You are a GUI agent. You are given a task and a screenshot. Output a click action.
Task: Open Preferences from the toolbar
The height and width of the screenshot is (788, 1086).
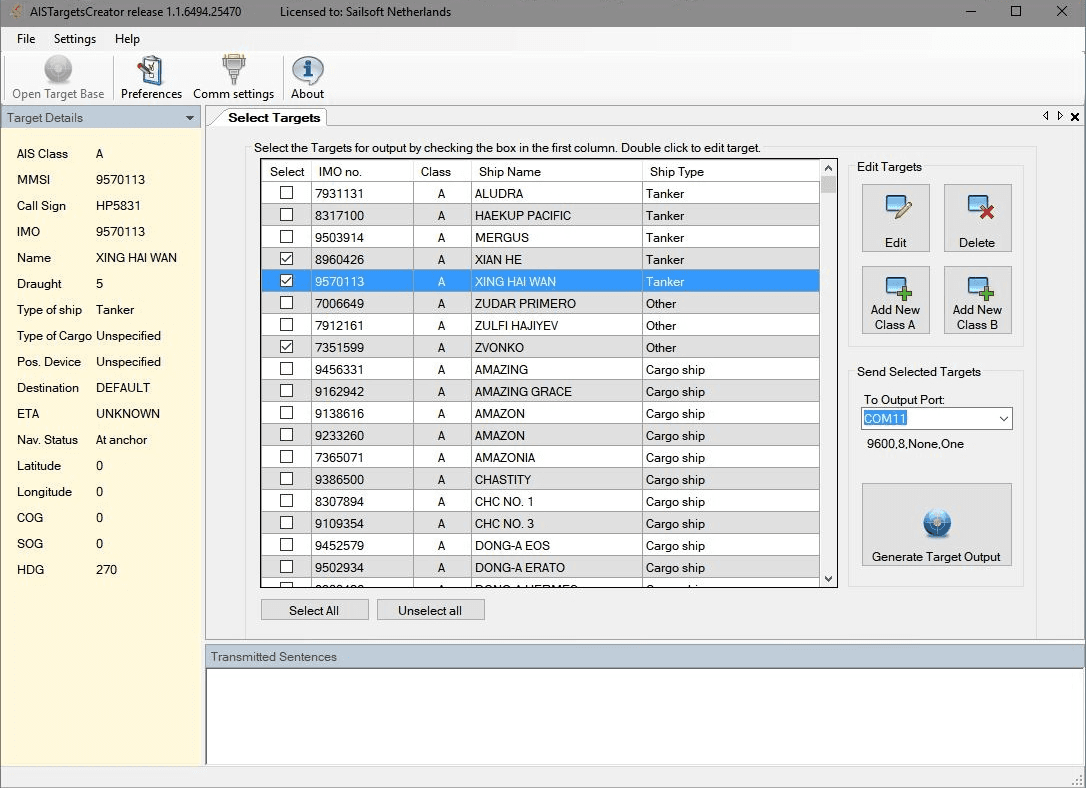[151, 78]
